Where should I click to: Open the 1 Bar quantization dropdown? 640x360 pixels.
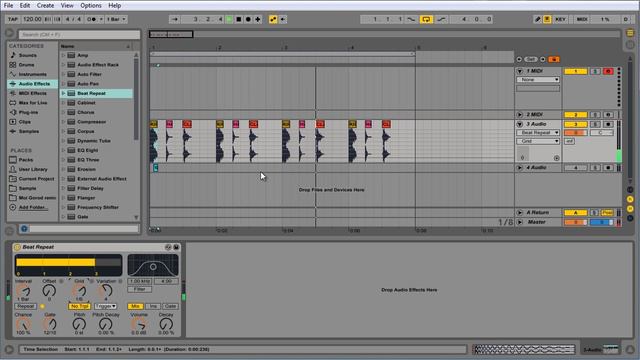116,19
